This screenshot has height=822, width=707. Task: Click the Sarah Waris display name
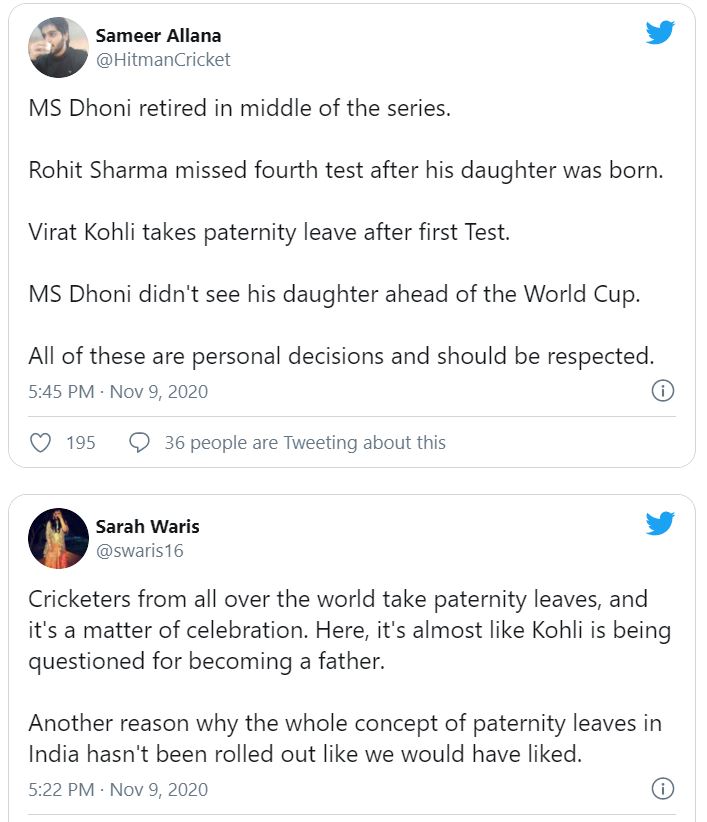[x=148, y=526]
